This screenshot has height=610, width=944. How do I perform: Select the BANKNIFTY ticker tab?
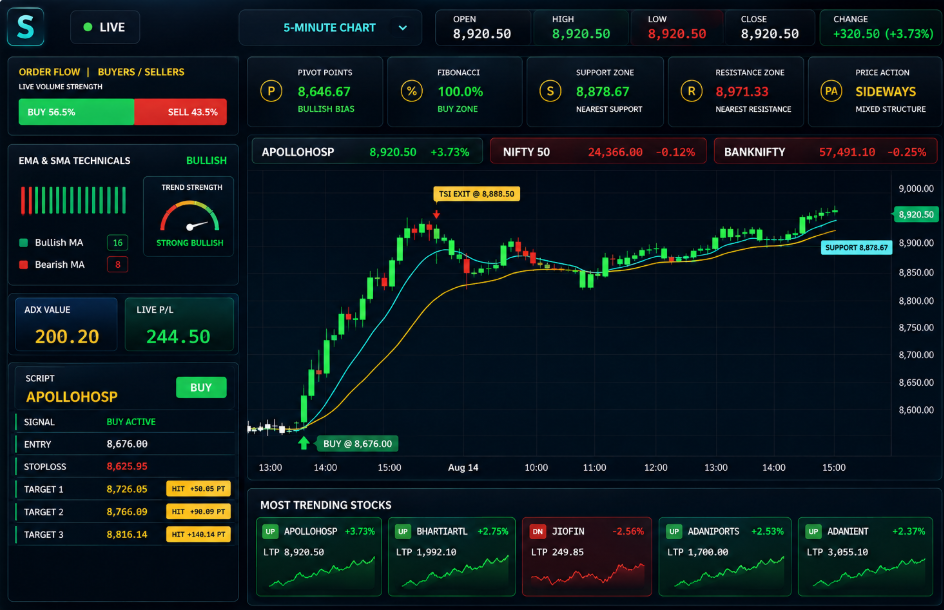coord(825,152)
